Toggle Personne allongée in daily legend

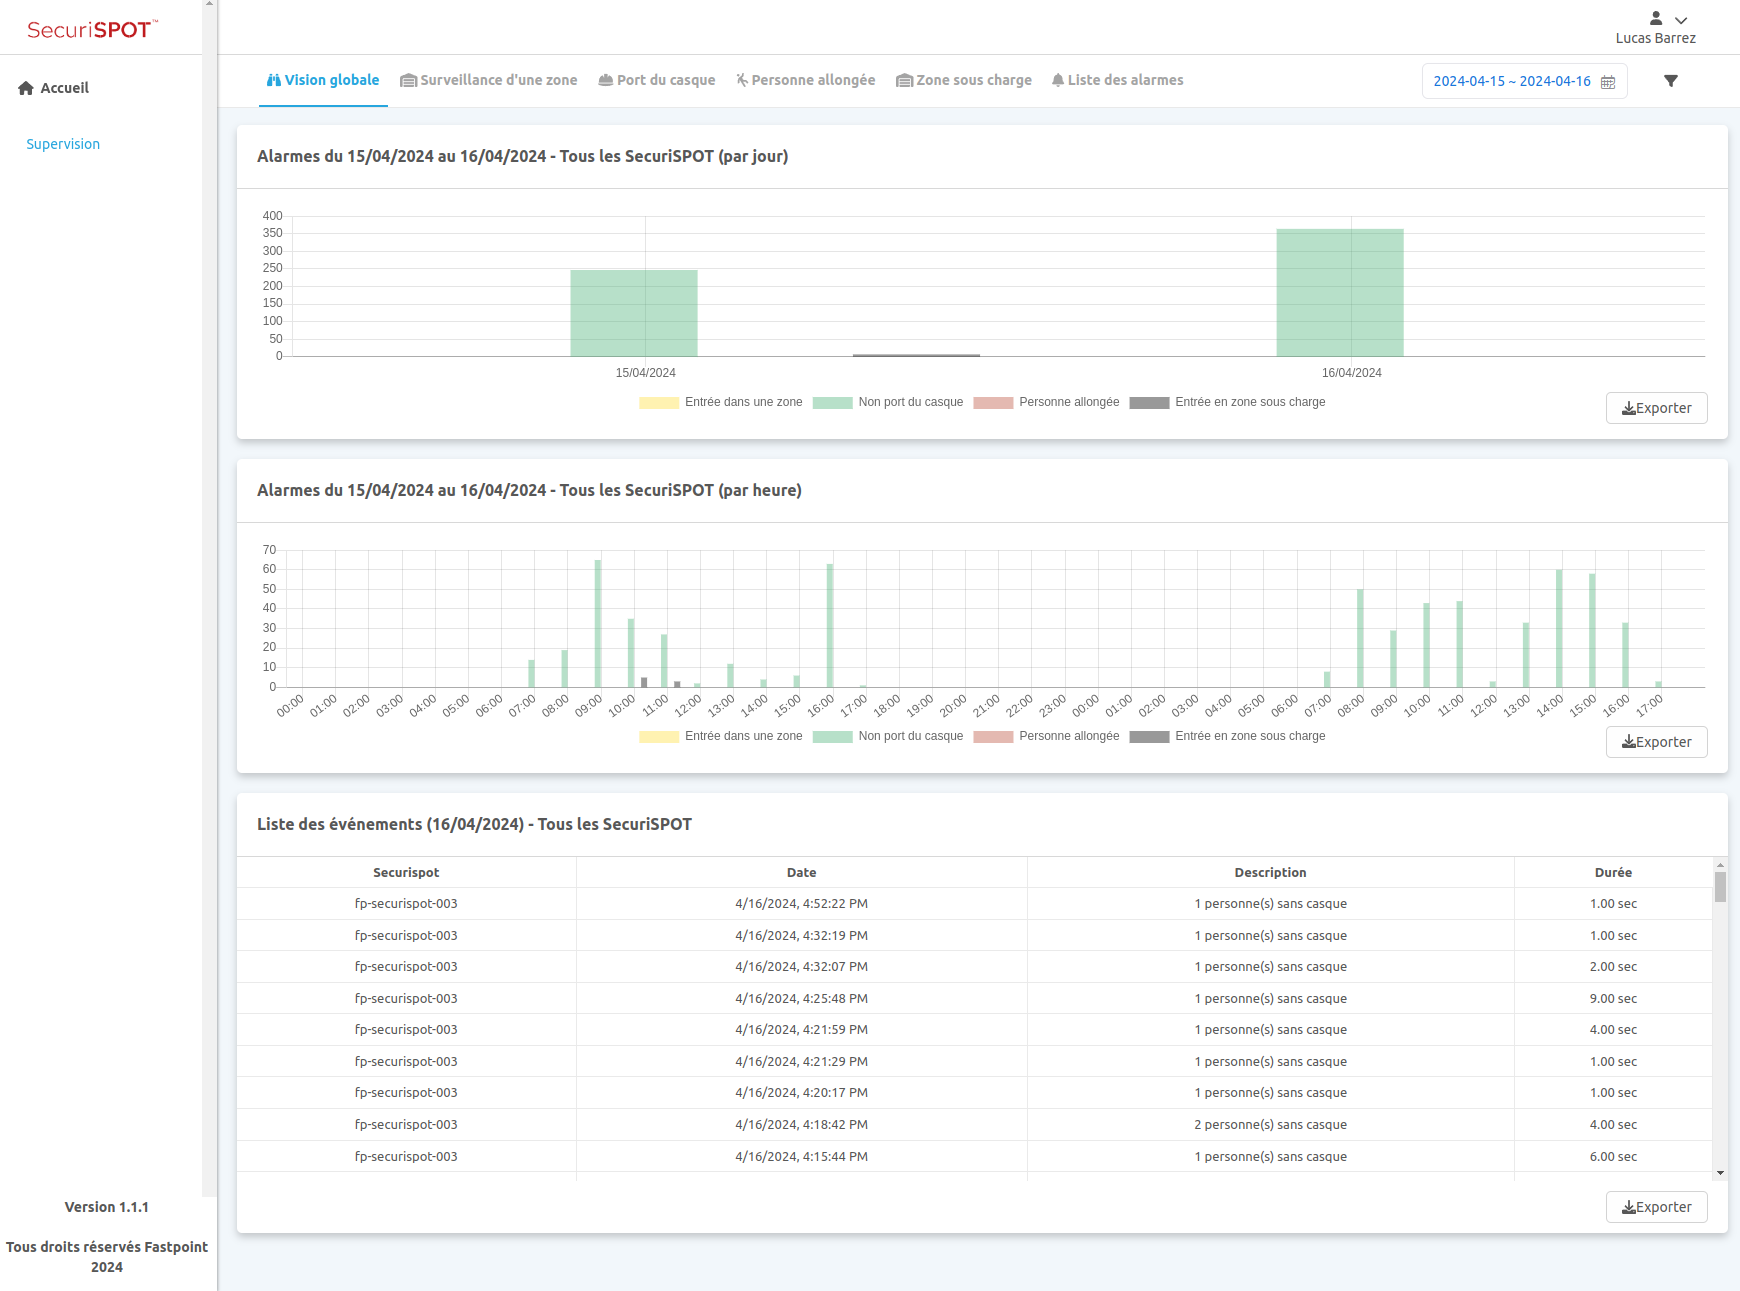coord(1046,402)
